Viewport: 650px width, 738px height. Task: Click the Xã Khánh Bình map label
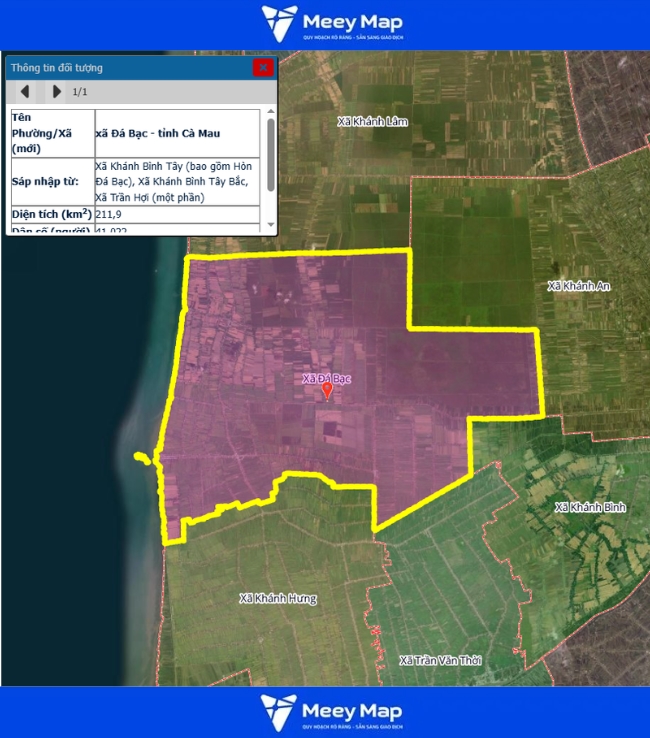589,507
